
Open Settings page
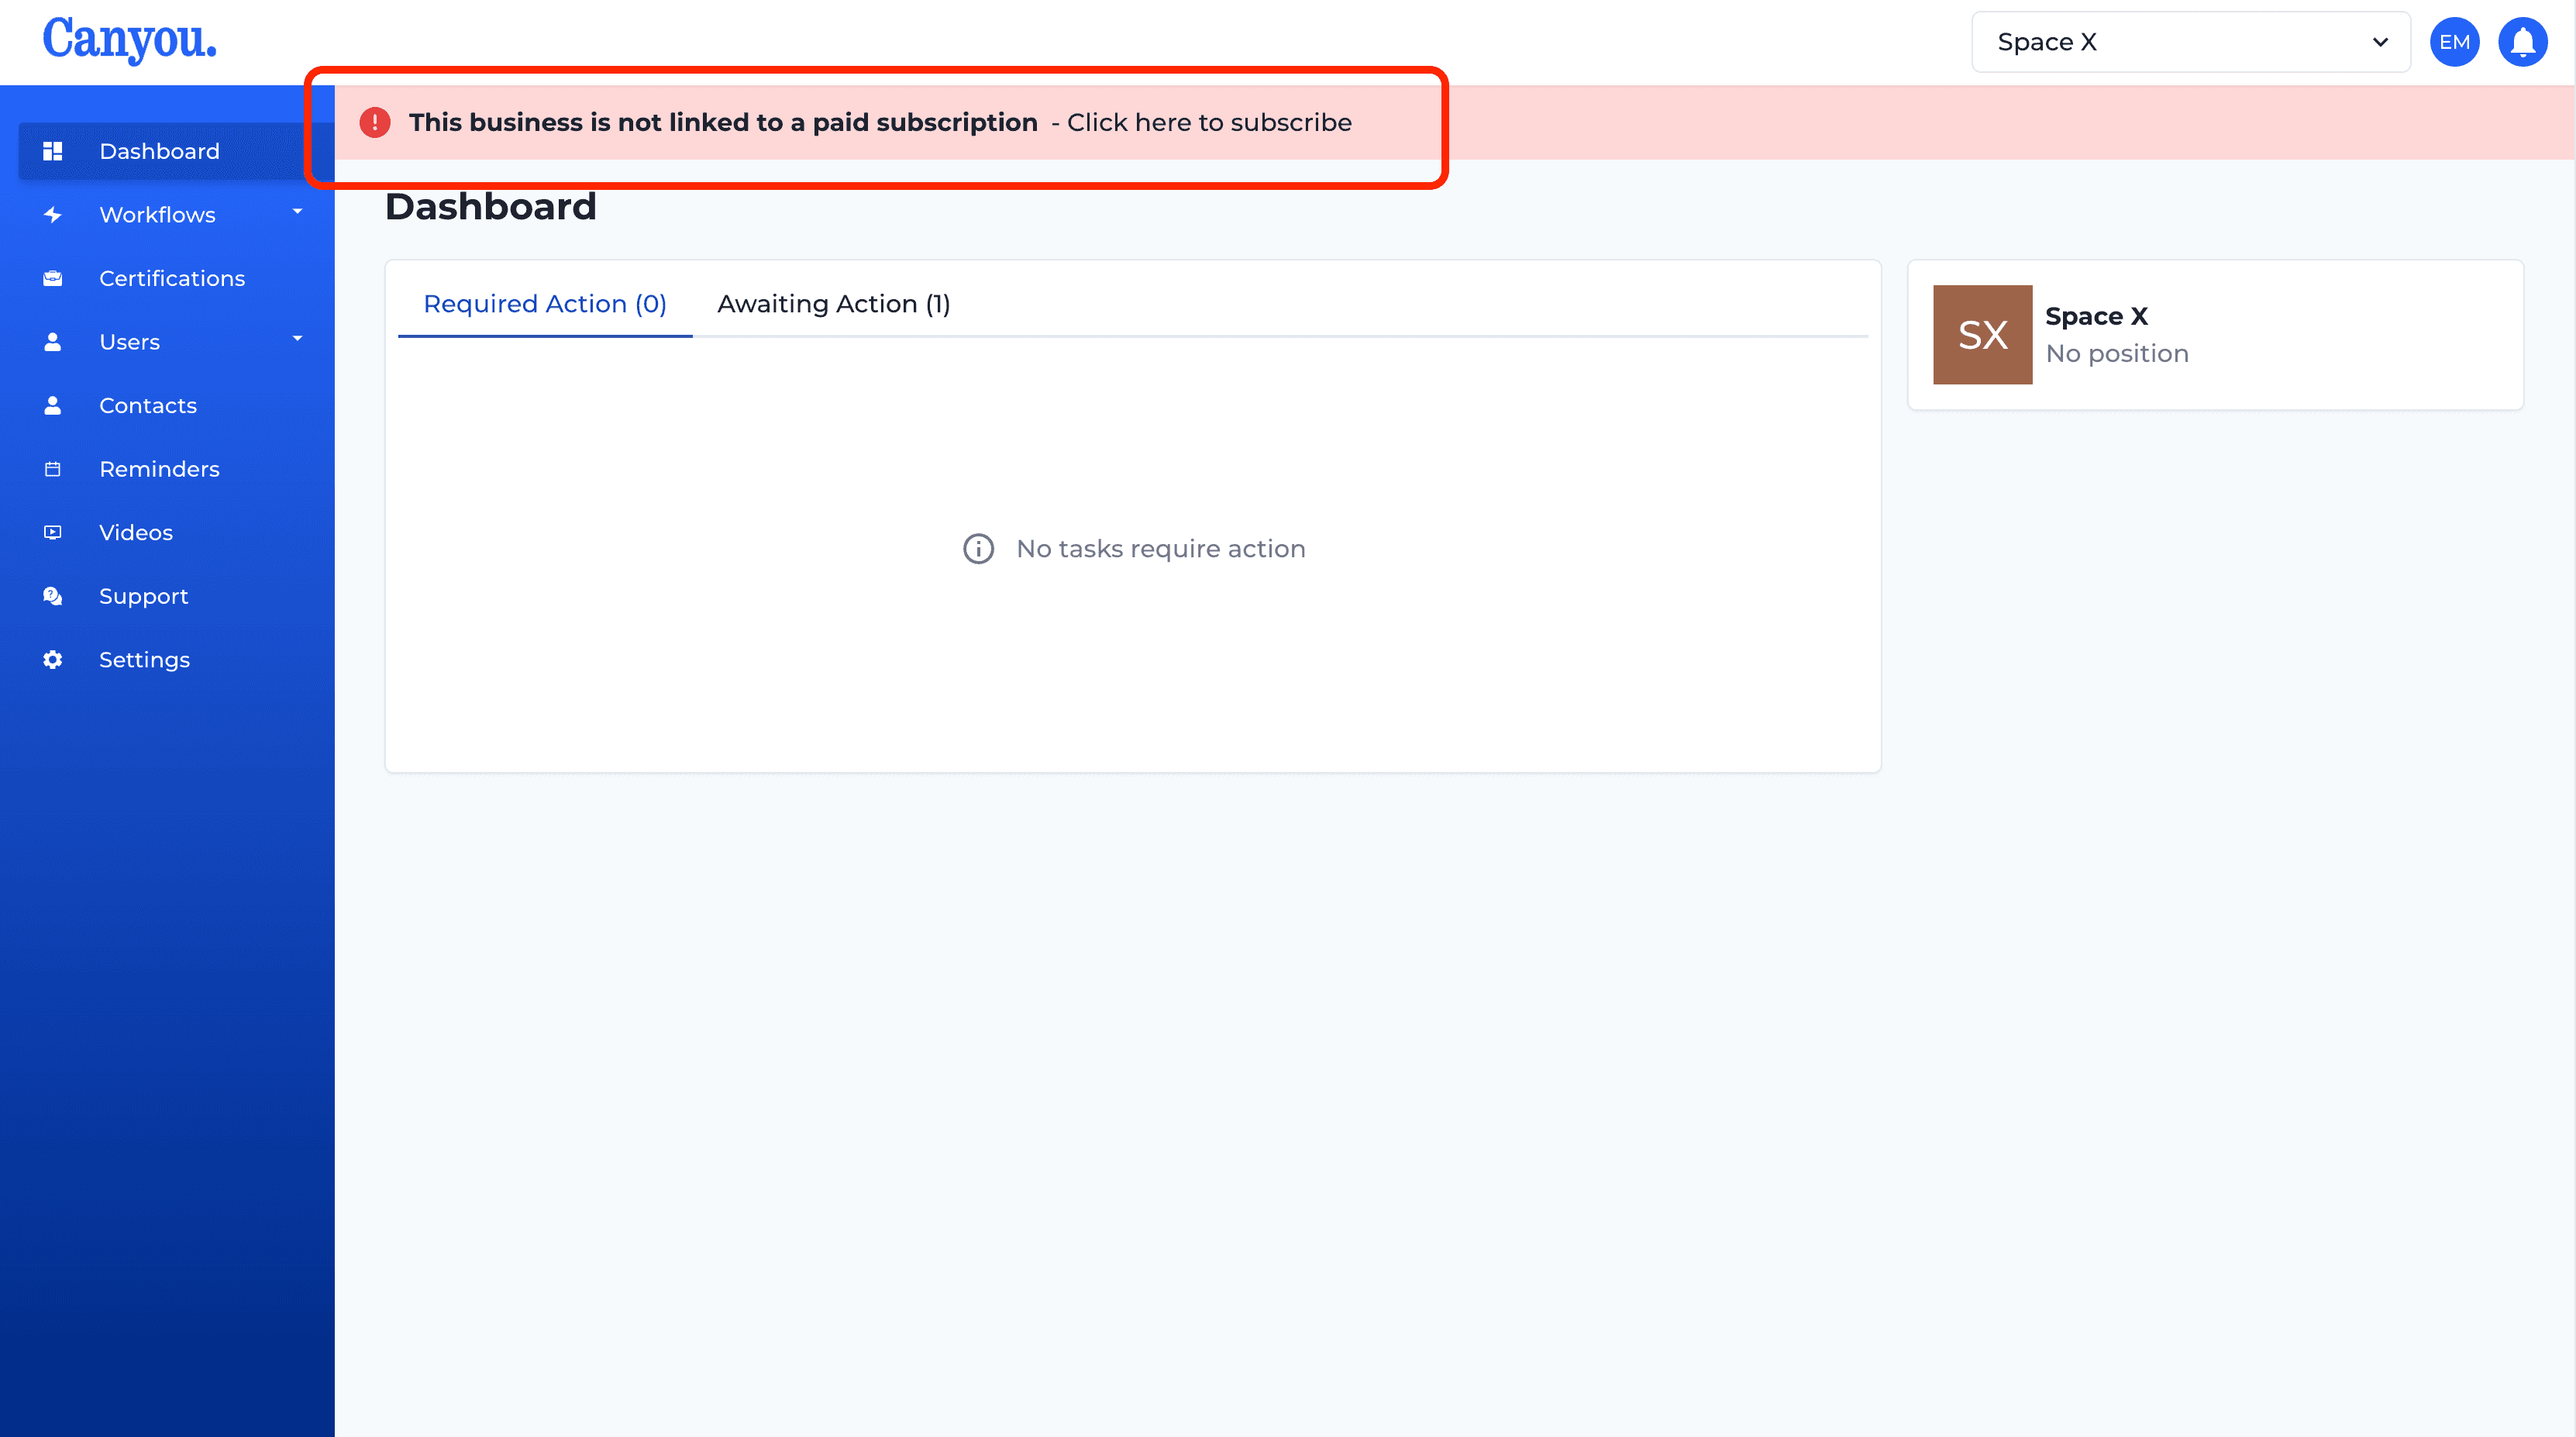[x=176, y=659]
